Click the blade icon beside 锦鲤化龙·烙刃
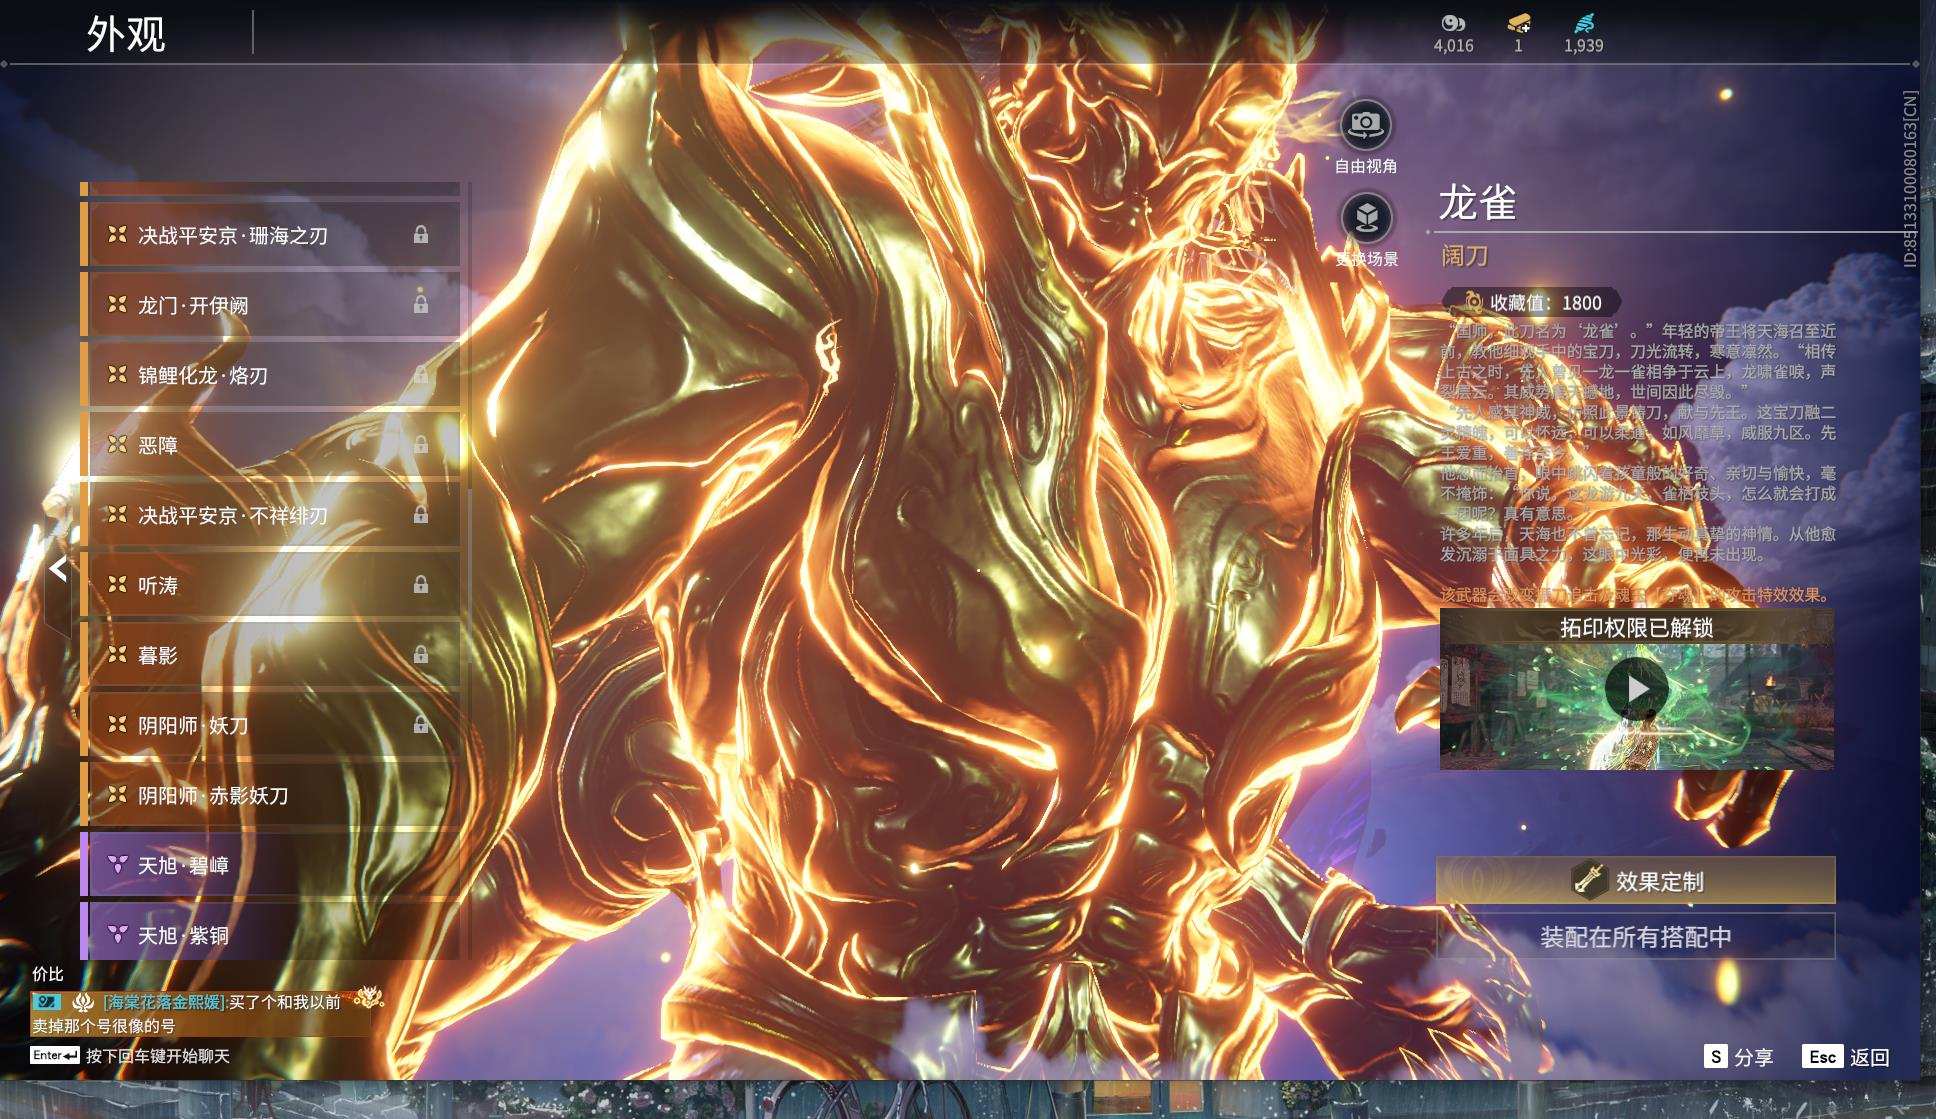The height and width of the screenshot is (1119, 1936). [117, 374]
